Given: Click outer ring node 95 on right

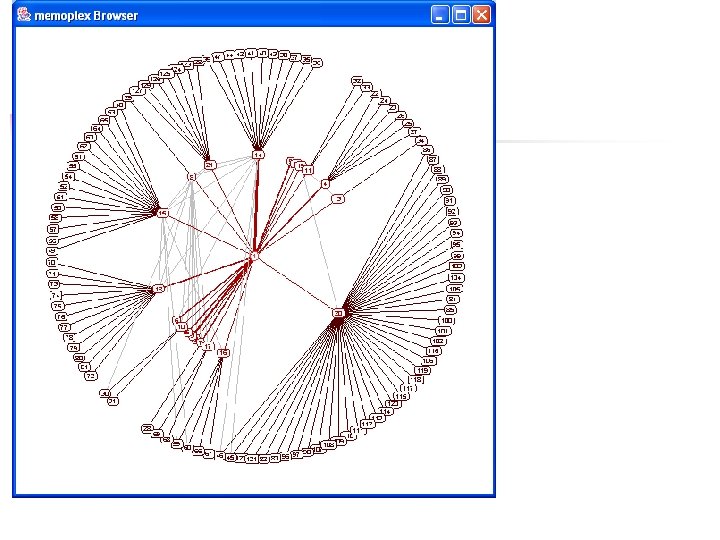Looking at the screenshot, I should pos(456,244).
